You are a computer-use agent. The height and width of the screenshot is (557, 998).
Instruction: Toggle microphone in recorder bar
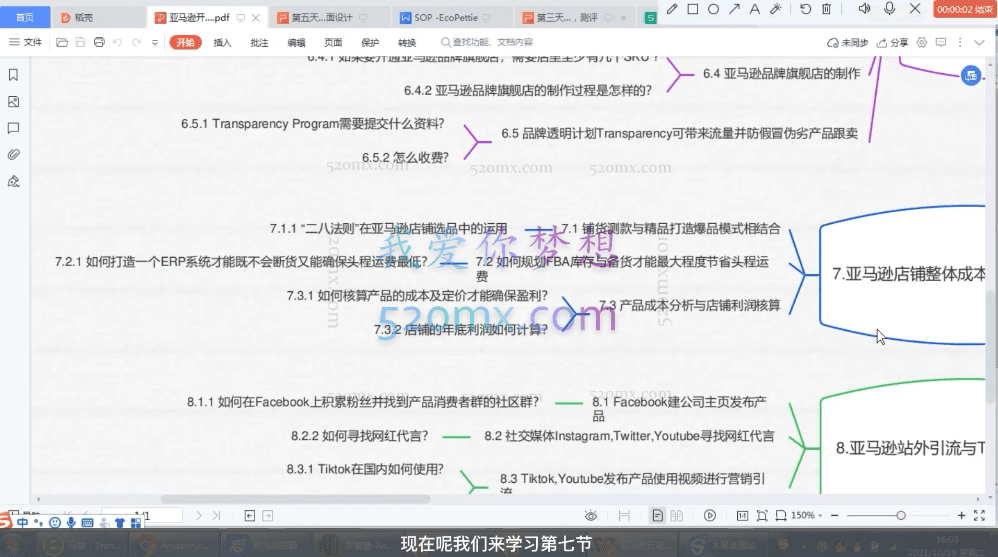[x=889, y=8]
